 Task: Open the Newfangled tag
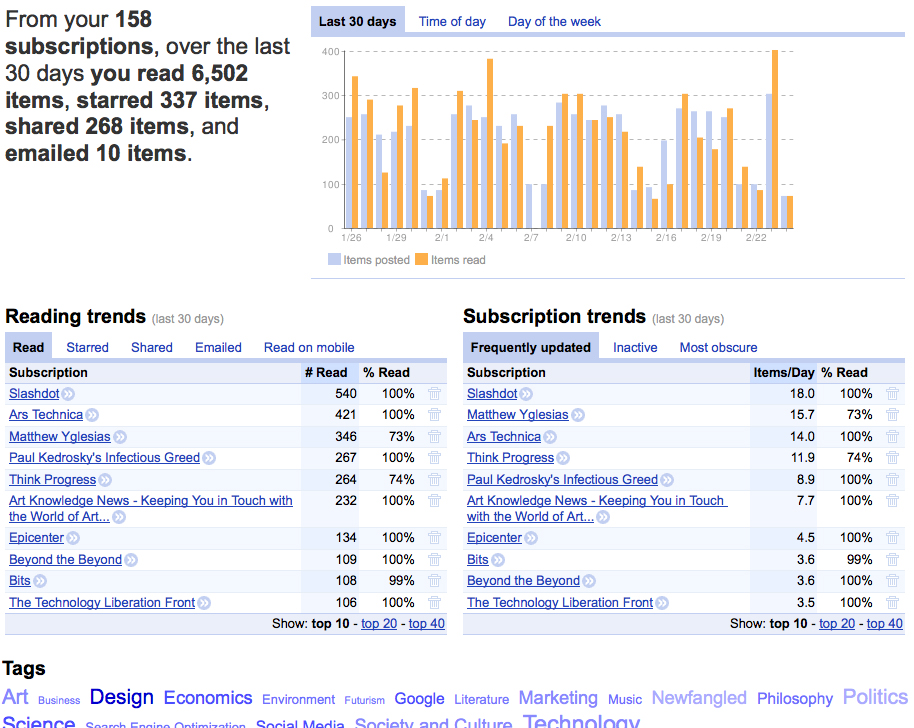pos(699,698)
